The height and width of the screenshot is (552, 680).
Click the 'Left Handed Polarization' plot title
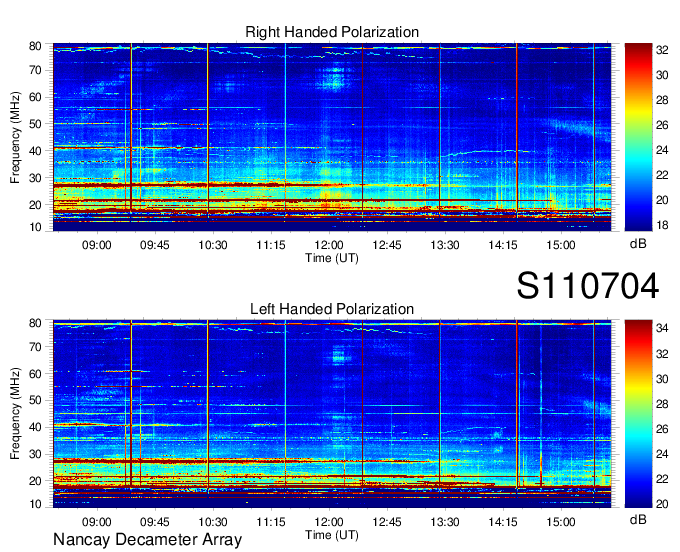click(x=332, y=309)
